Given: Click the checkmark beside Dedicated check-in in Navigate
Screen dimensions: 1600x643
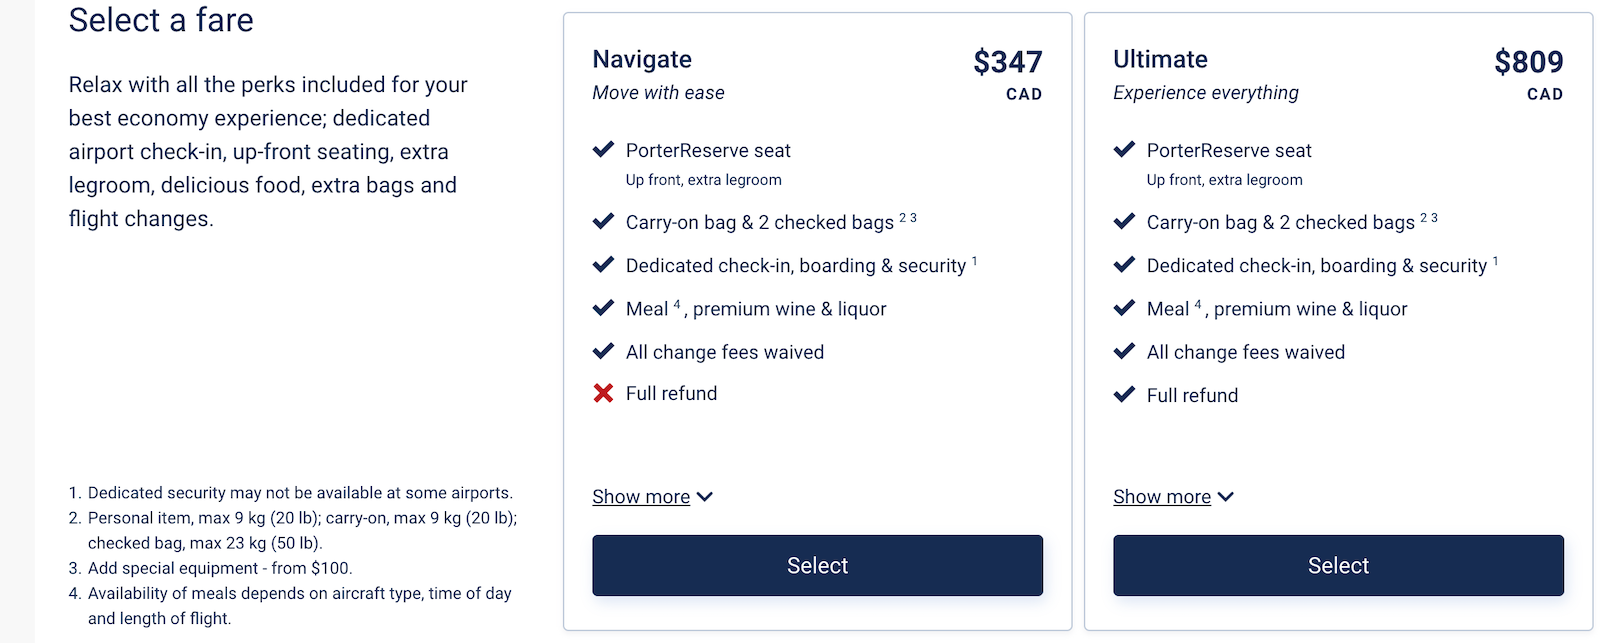Looking at the screenshot, I should [x=602, y=265].
